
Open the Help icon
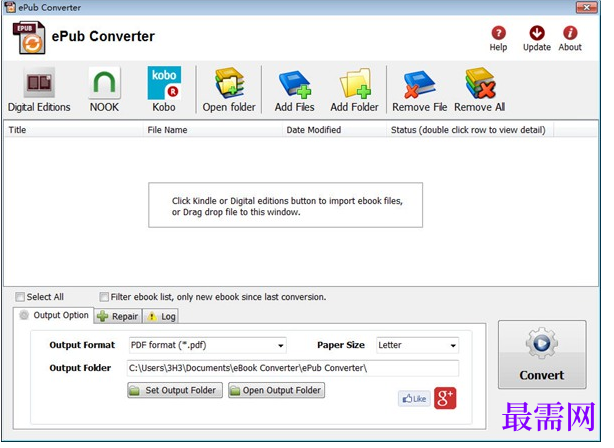click(498, 33)
